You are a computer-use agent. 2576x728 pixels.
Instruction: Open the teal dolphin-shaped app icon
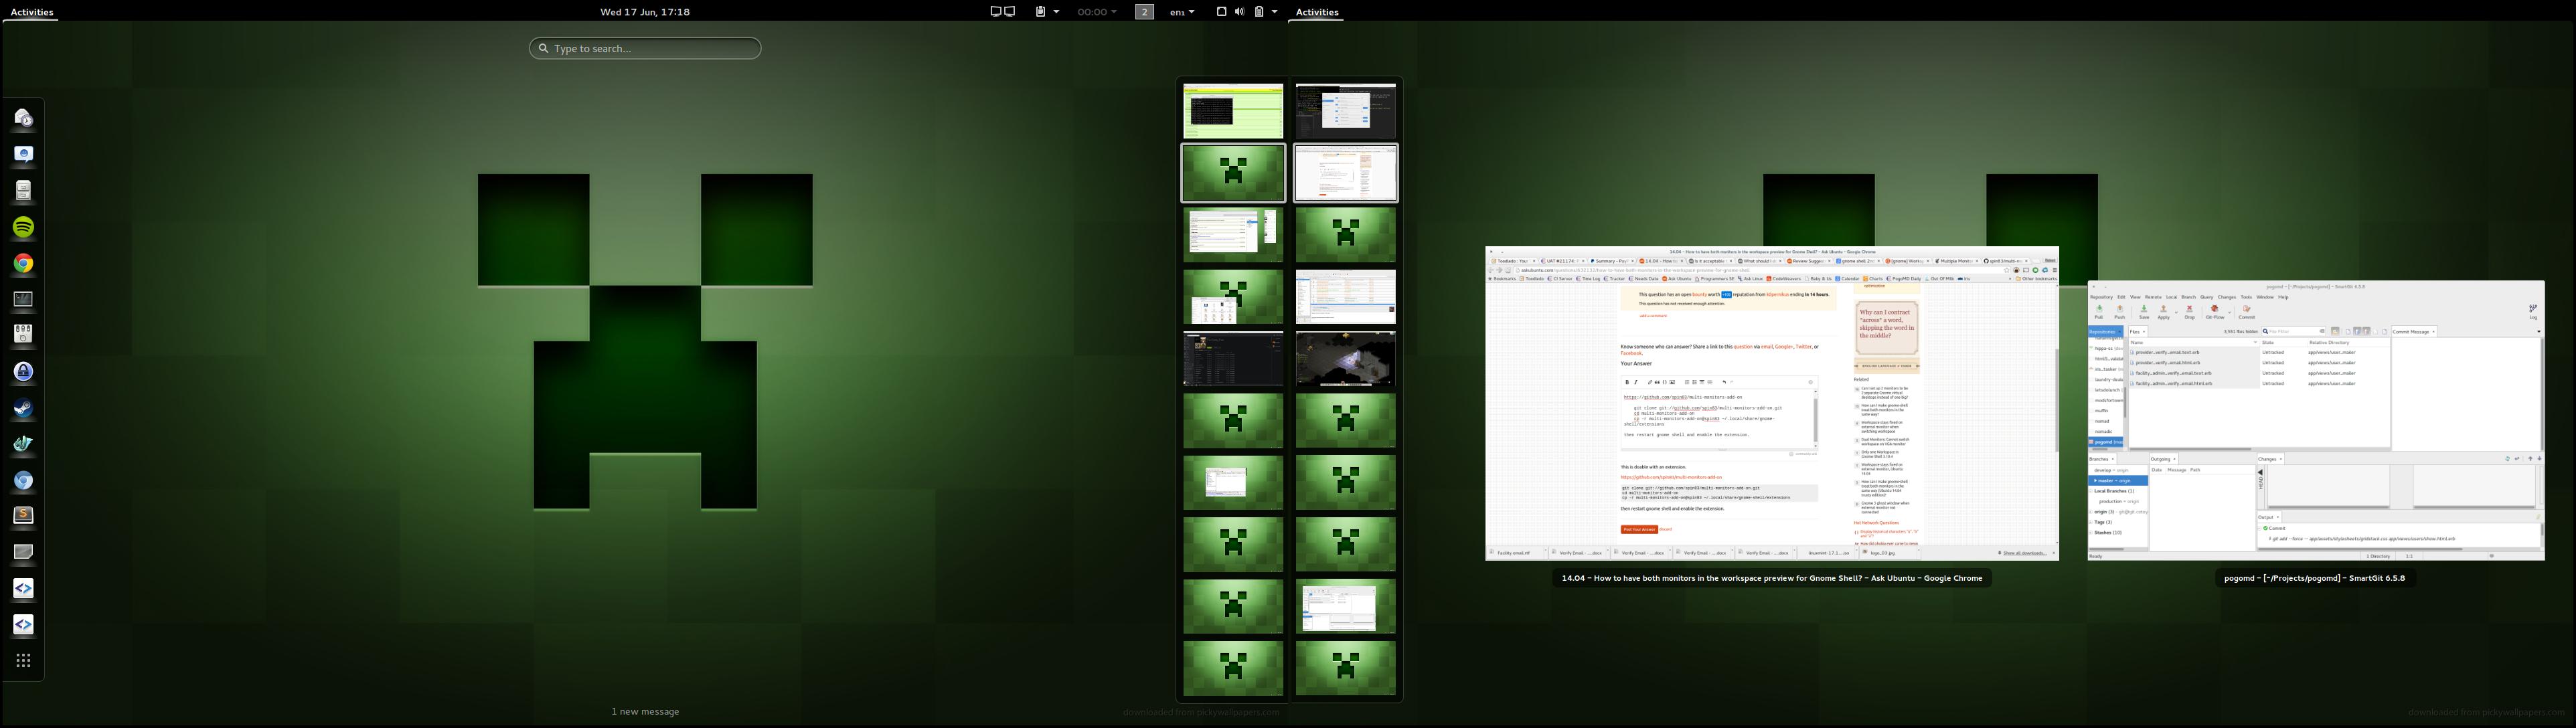(23, 444)
